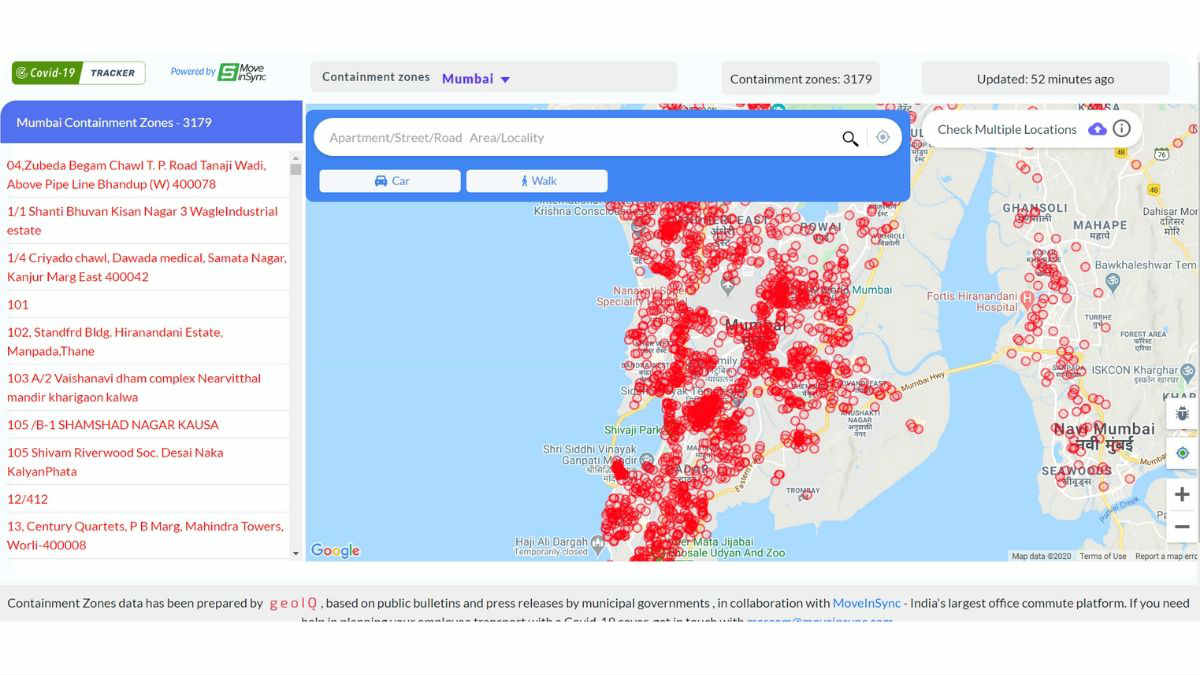Zoom in on the map
The image size is (1200, 675).
pos(1182,494)
